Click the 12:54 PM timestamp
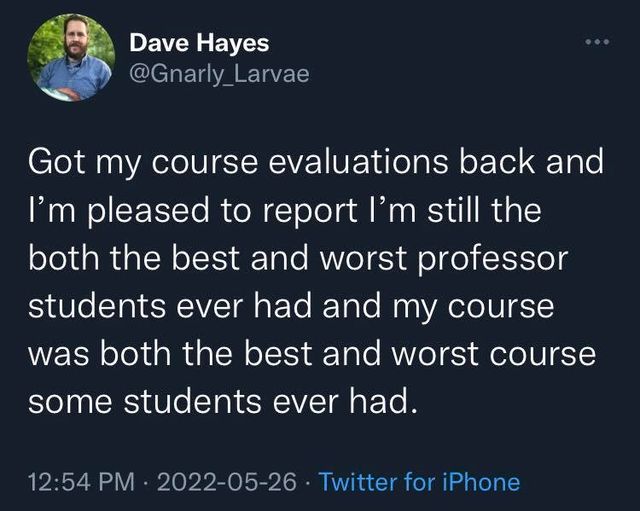This screenshot has width=640, height=511. tap(81, 482)
